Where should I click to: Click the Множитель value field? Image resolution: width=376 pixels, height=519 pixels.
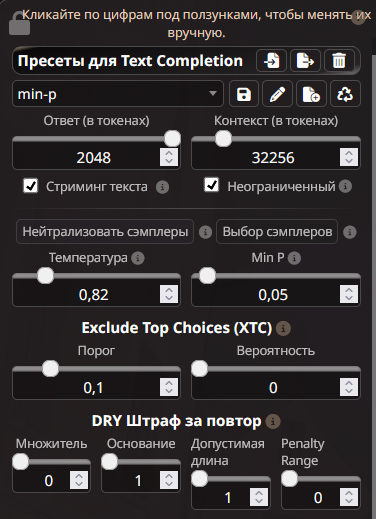[x=51, y=480]
